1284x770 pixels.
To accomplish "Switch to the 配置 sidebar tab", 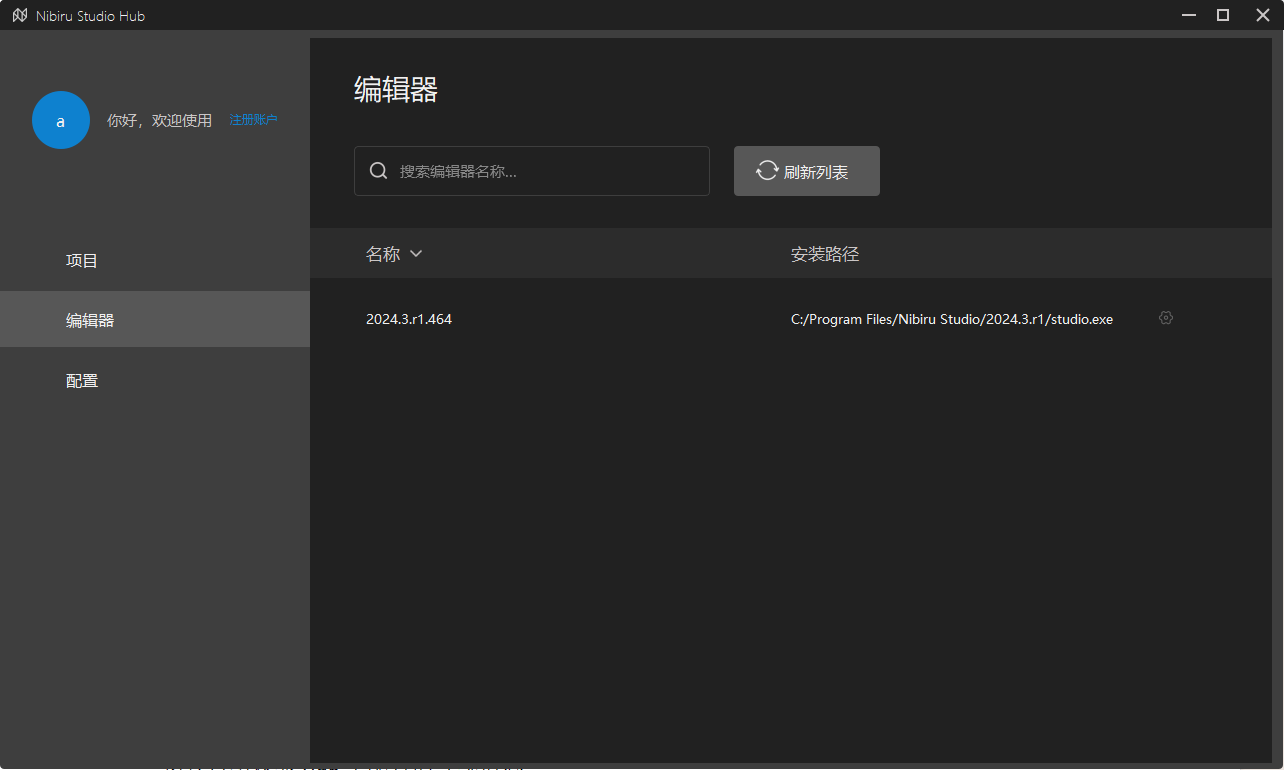I will point(82,381).
